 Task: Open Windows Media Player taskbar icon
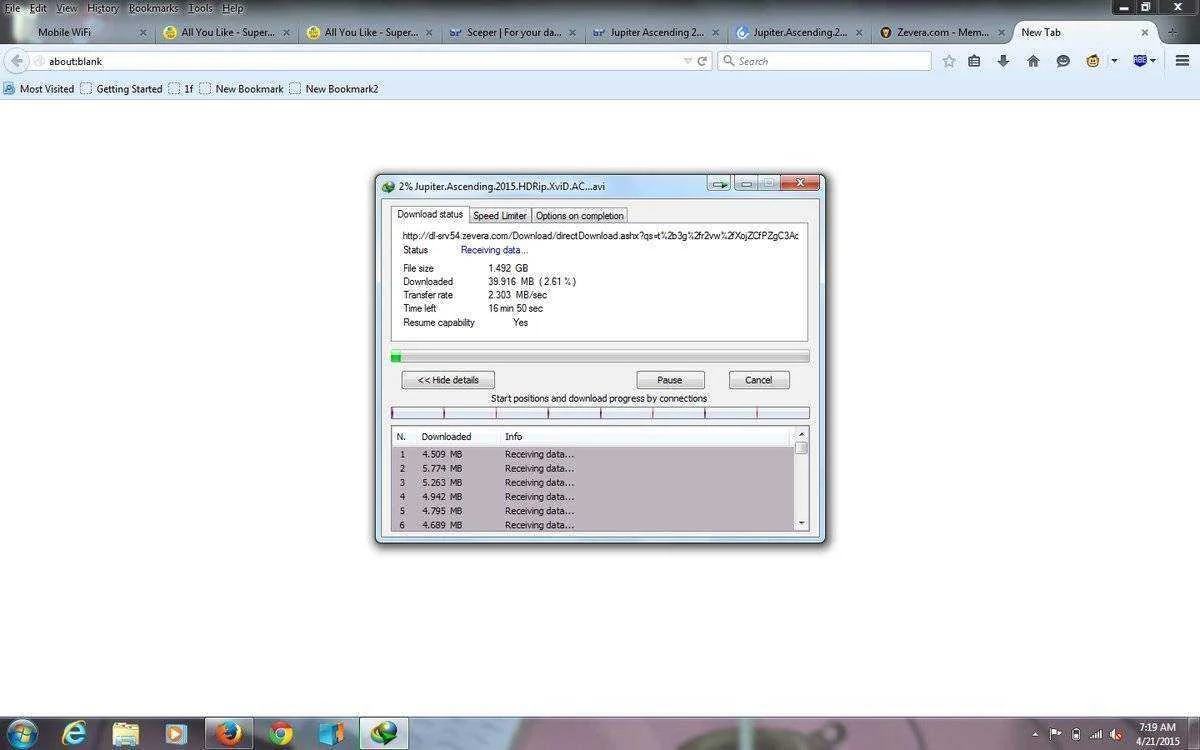pyautogui.click(x=176, y=733)
